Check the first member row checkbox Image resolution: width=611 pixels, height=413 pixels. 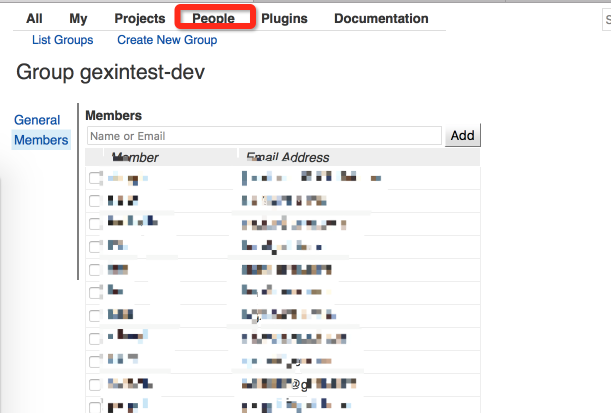coord(95,178)
